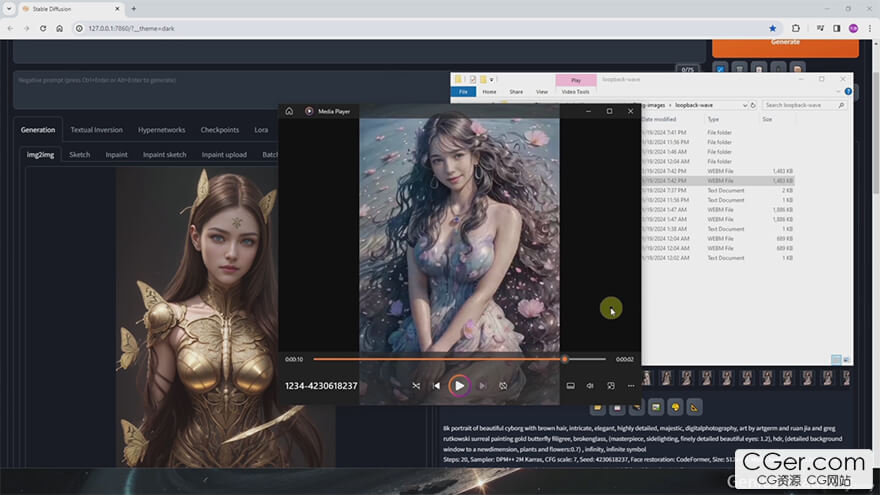880x495 pixels.
Task: Maximize the Media Player window
Action: click(x=609, y=111)
